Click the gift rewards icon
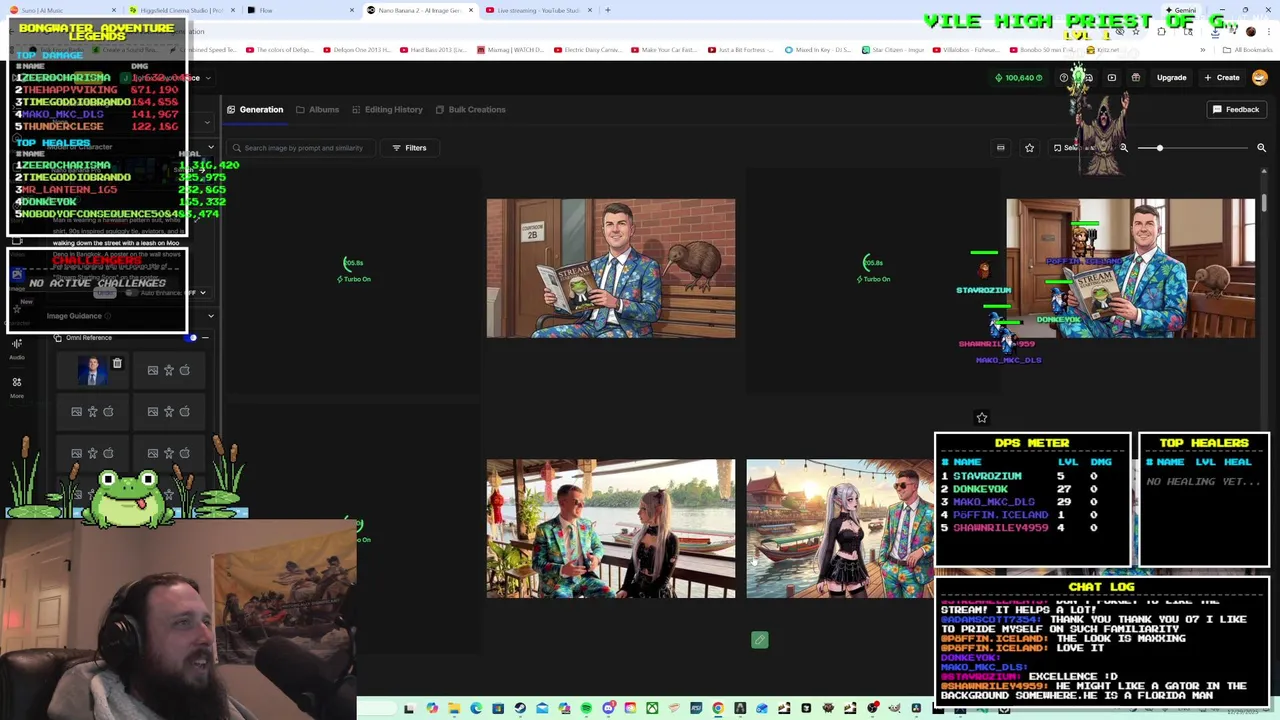The width and height of the screenshot is (1280, 720). tap(1135, 77)
